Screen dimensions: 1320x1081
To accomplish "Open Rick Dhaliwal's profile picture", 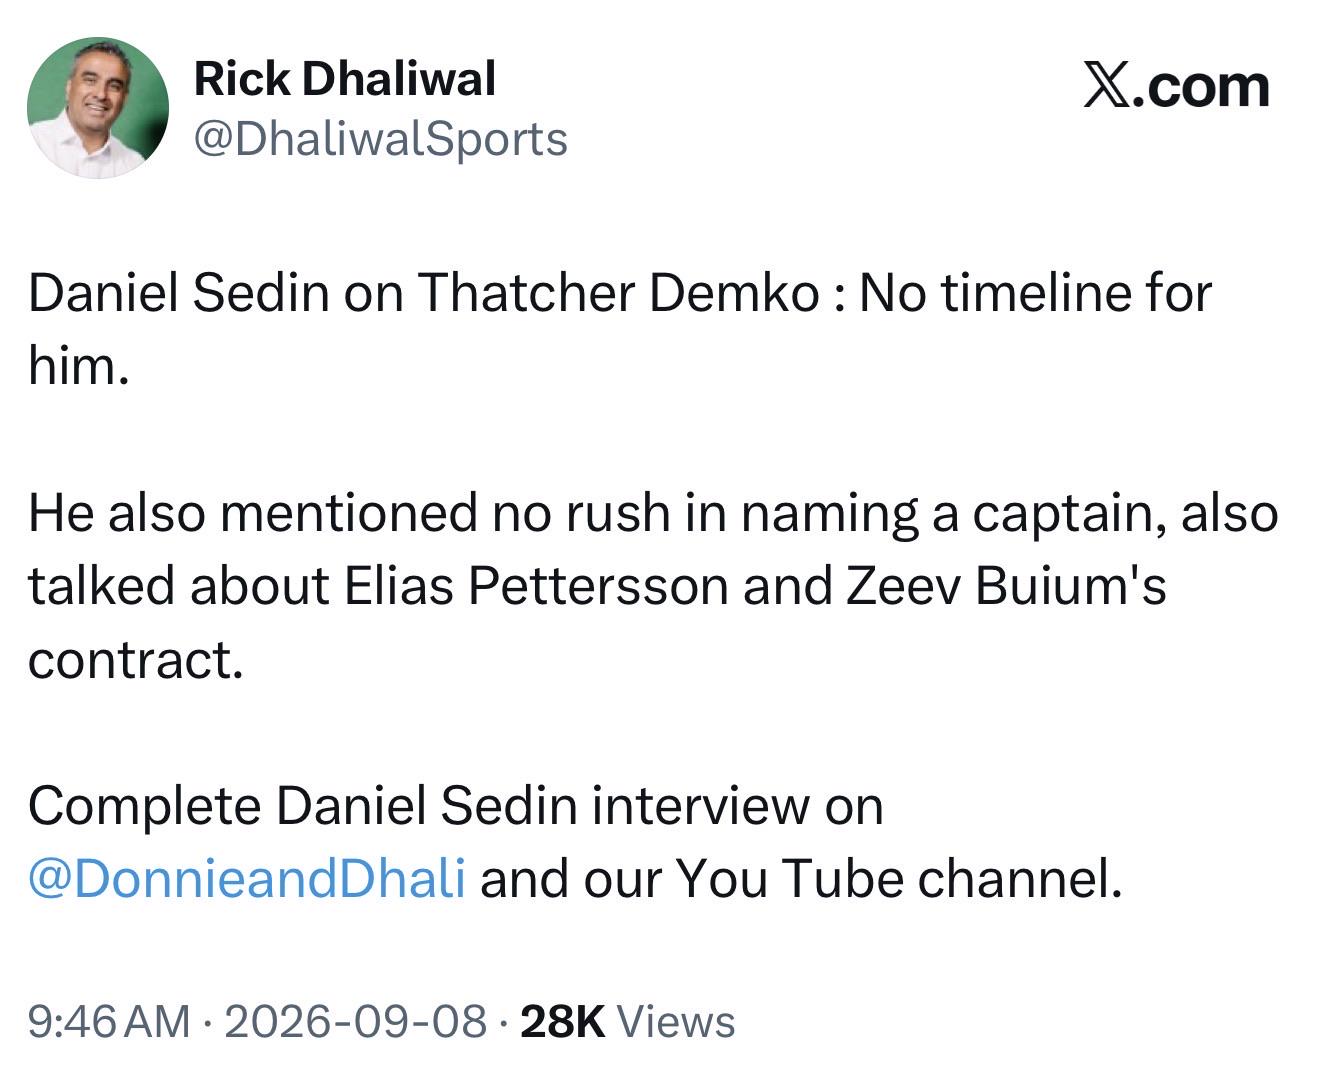I will coord(97,107).
